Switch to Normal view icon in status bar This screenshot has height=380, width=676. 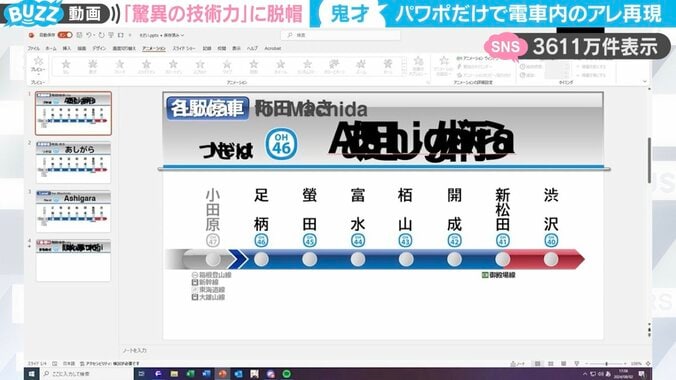pyautogui.click(x=537, y=364)
